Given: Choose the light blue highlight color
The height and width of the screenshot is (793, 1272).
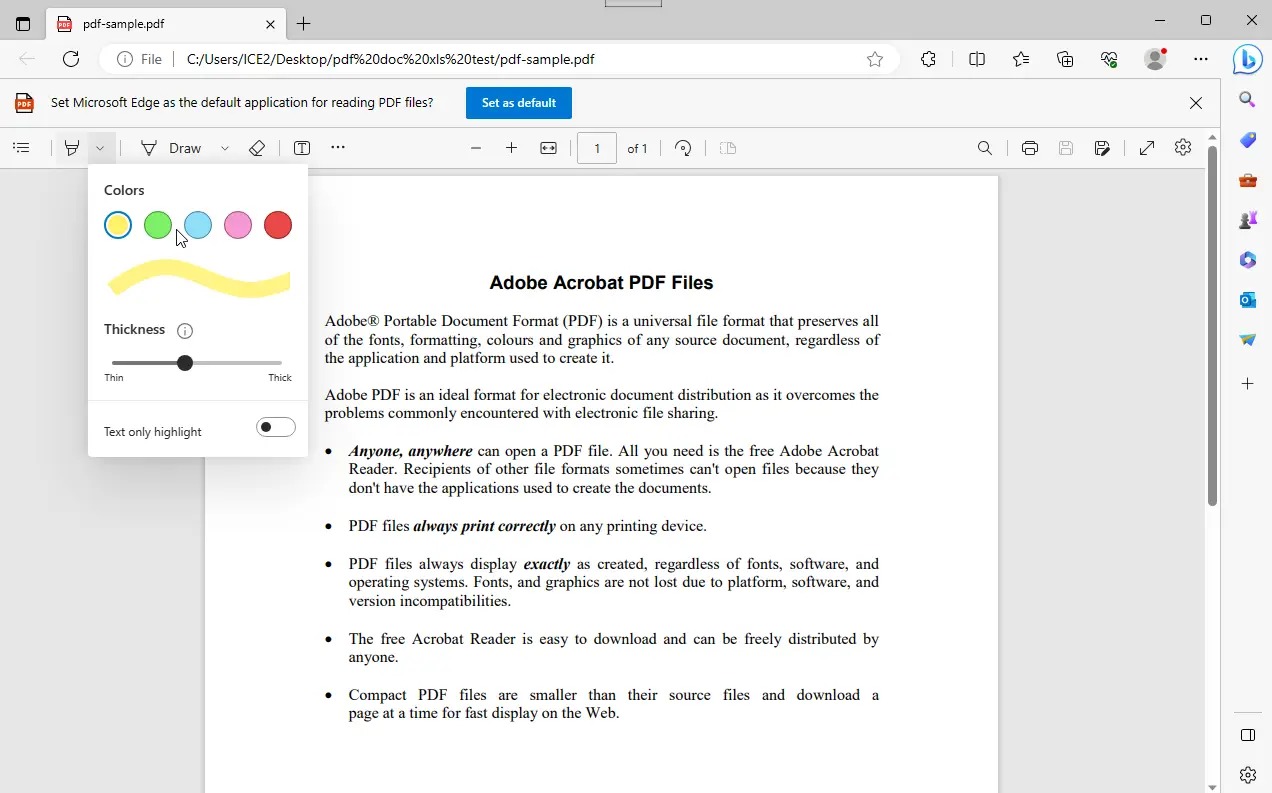Looking at the screenshot, I should tap(198, 225).
